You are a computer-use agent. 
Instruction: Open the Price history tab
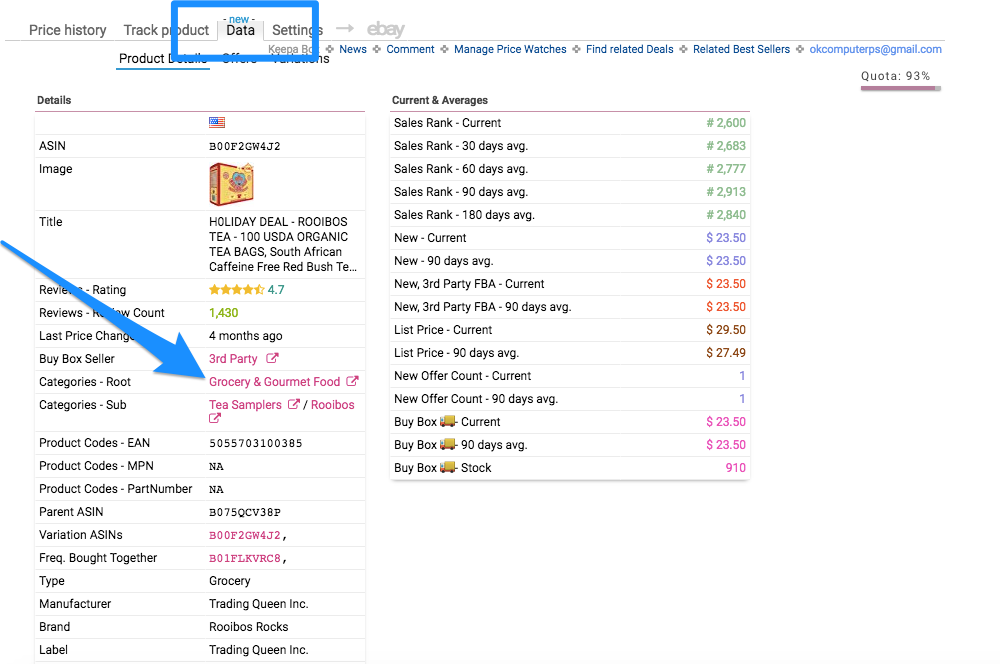(x=68, y=30)
